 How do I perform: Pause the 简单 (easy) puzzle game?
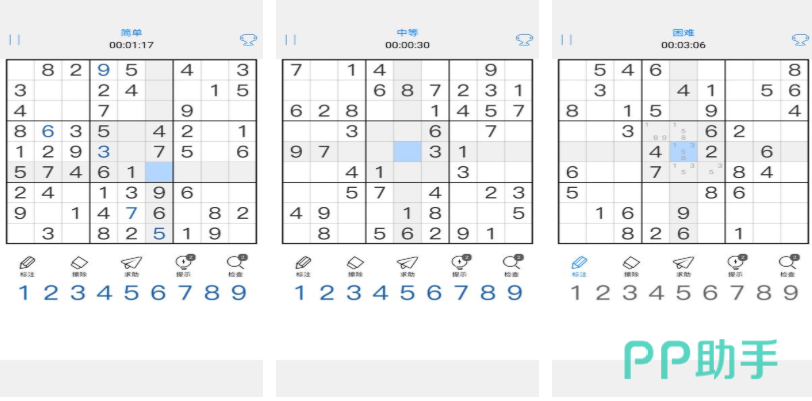[x=15, y=40]
